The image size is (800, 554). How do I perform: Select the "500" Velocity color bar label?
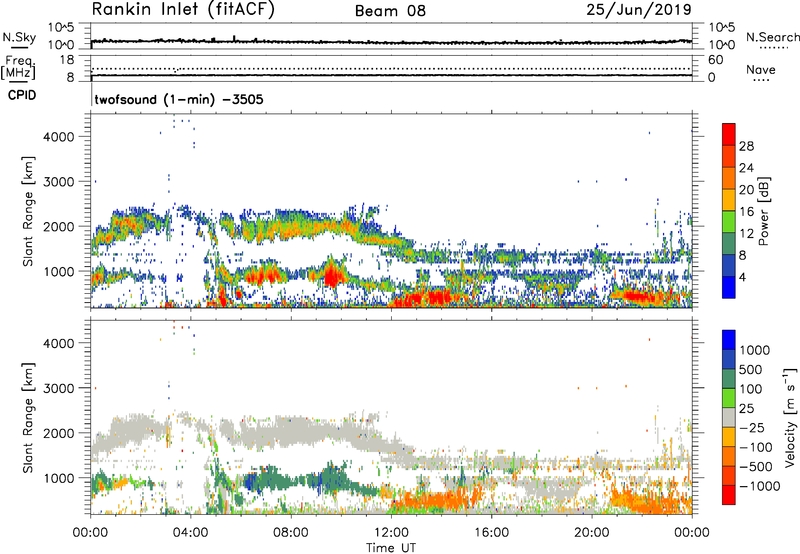[x=751, y=370]
